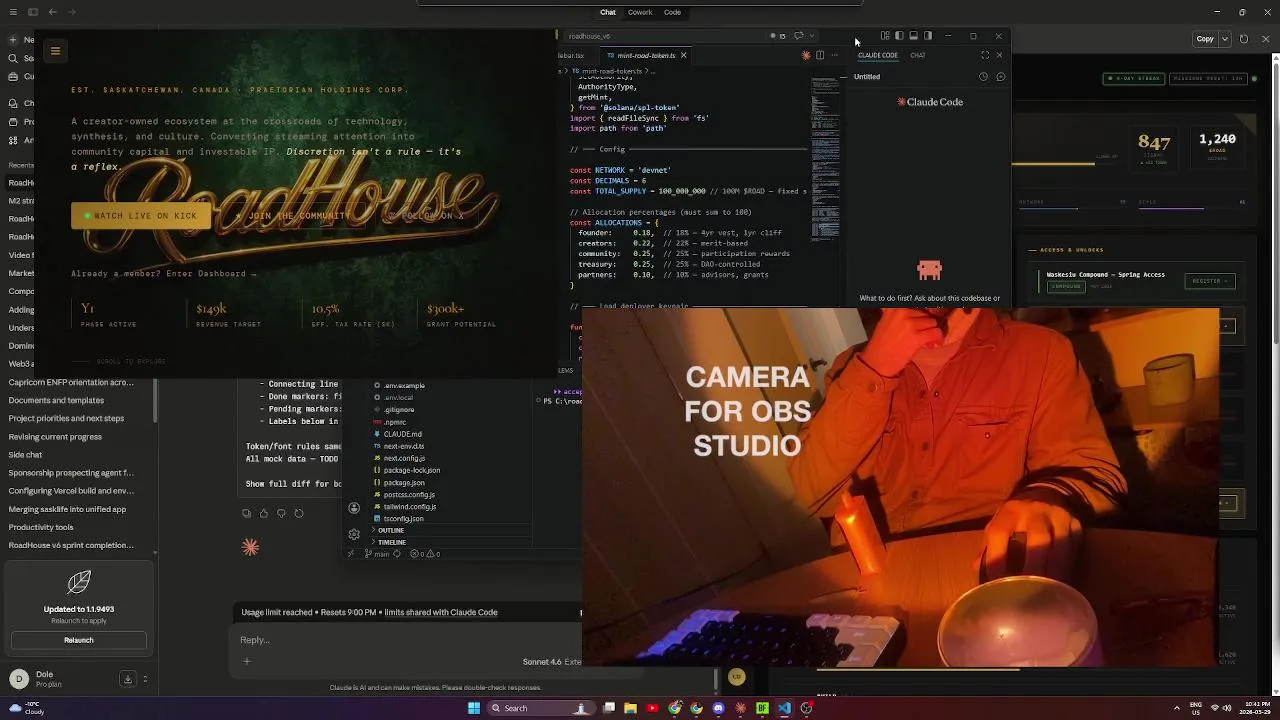
Task: Expand the TIMELINE section
Action: tap(392, 543)
